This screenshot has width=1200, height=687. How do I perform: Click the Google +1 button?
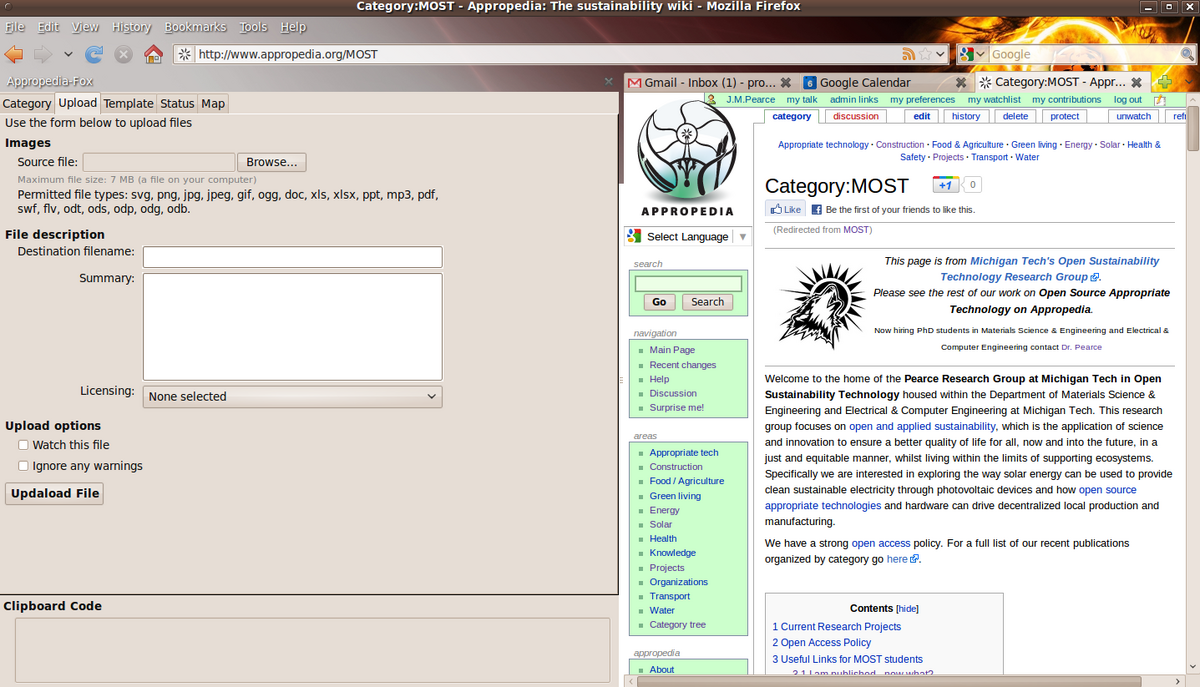click(x=946, y=185)
